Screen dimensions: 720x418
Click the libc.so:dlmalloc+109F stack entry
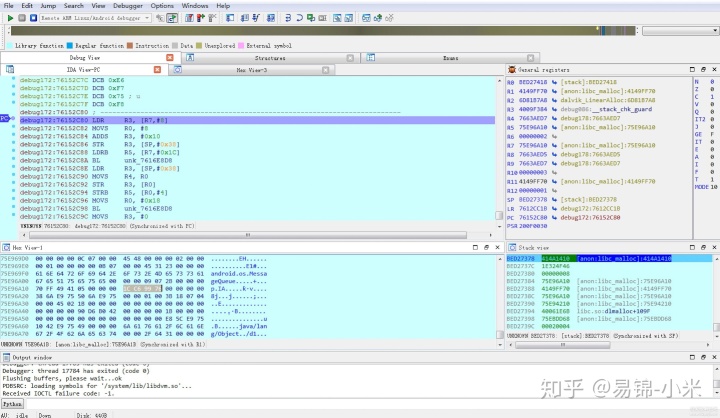click(613, 311)
